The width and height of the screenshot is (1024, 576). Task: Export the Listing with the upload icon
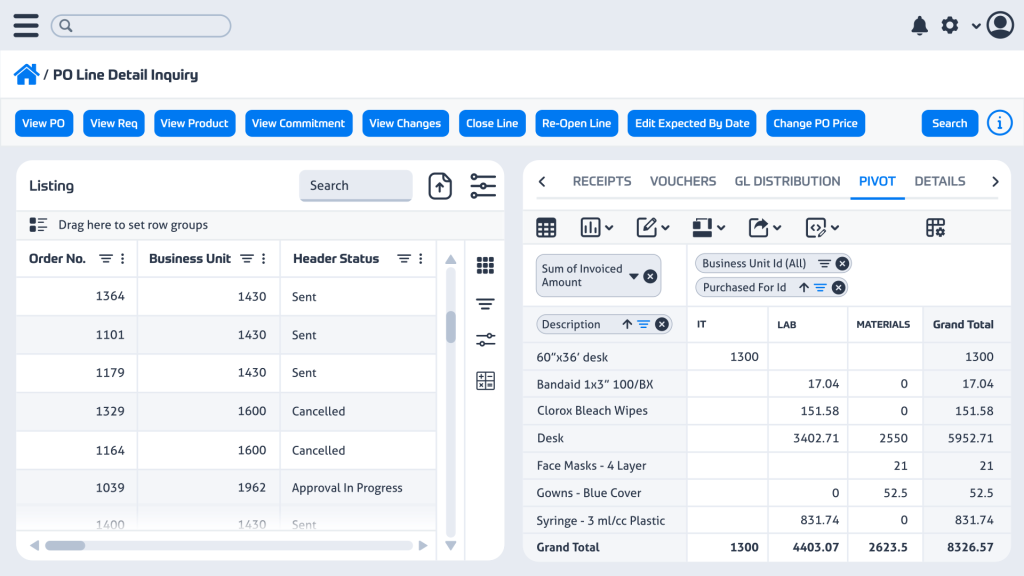pyautogui.click(x=440, y=186)
